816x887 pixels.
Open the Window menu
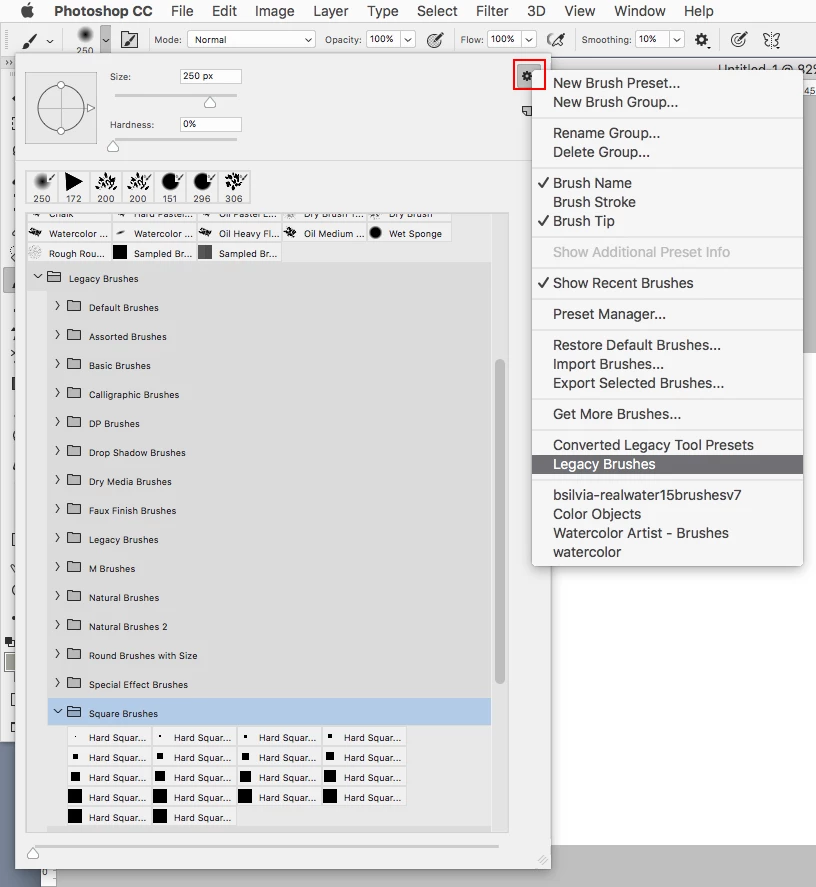click(639, 11)
